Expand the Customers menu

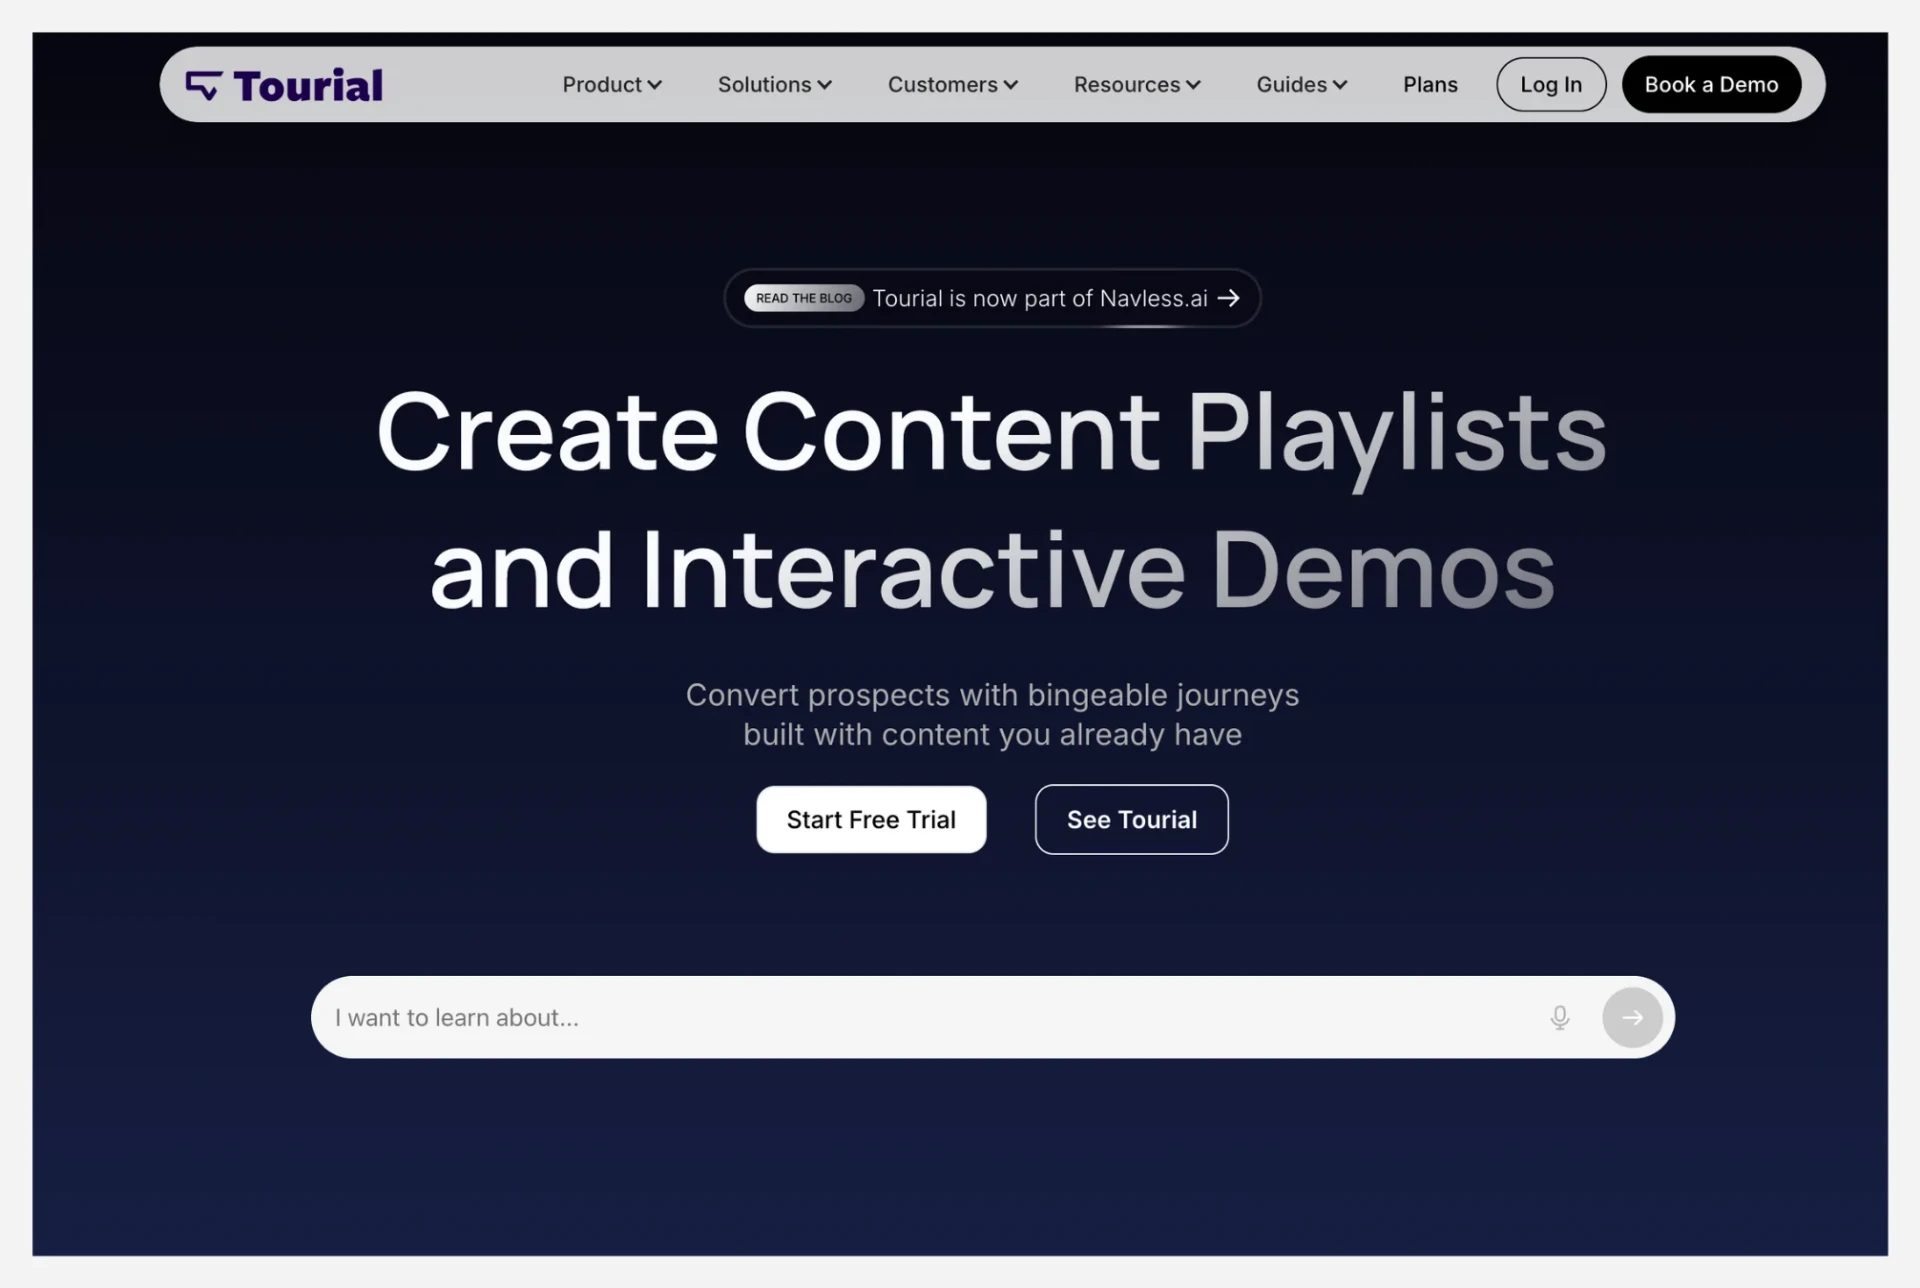953,85
